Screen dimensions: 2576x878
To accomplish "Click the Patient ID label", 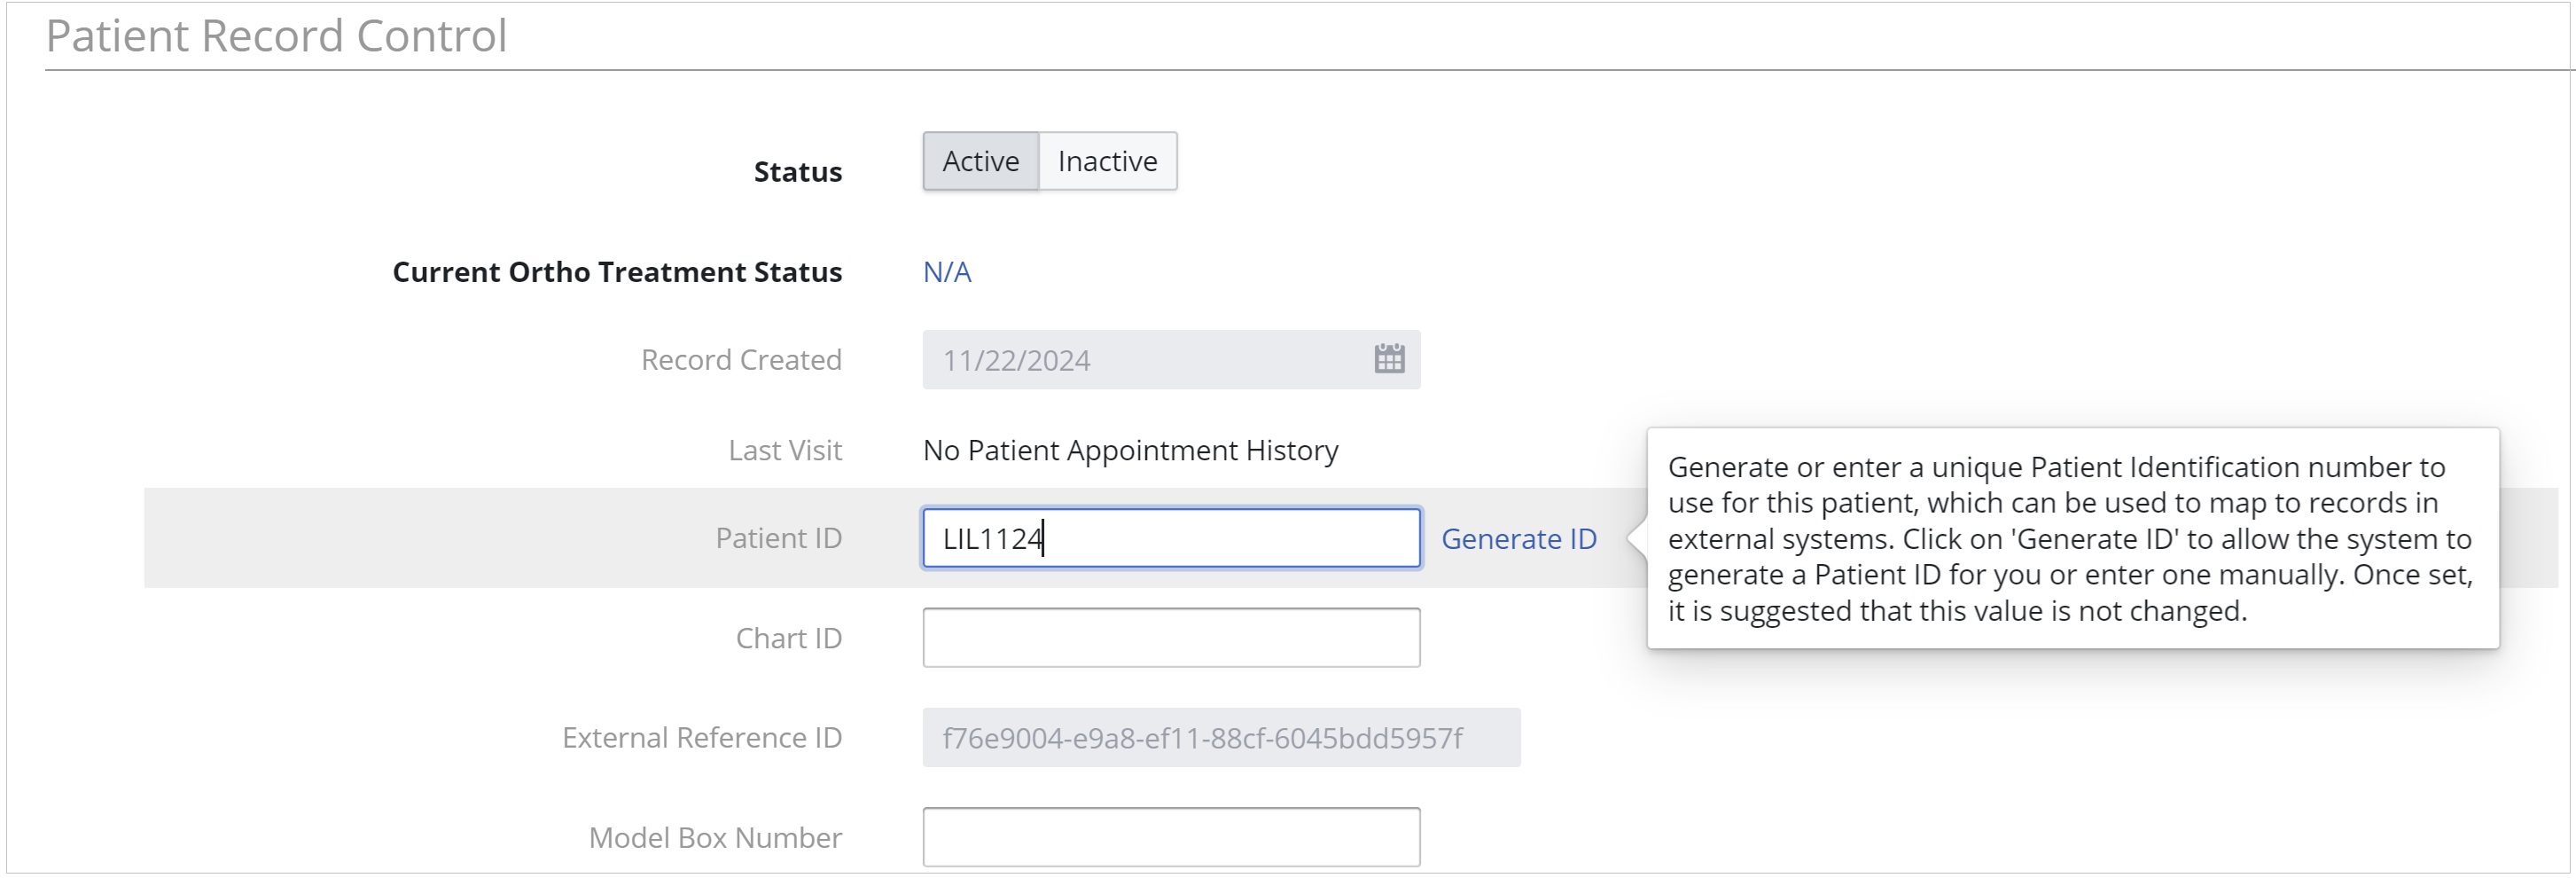I will click(778, 538).
